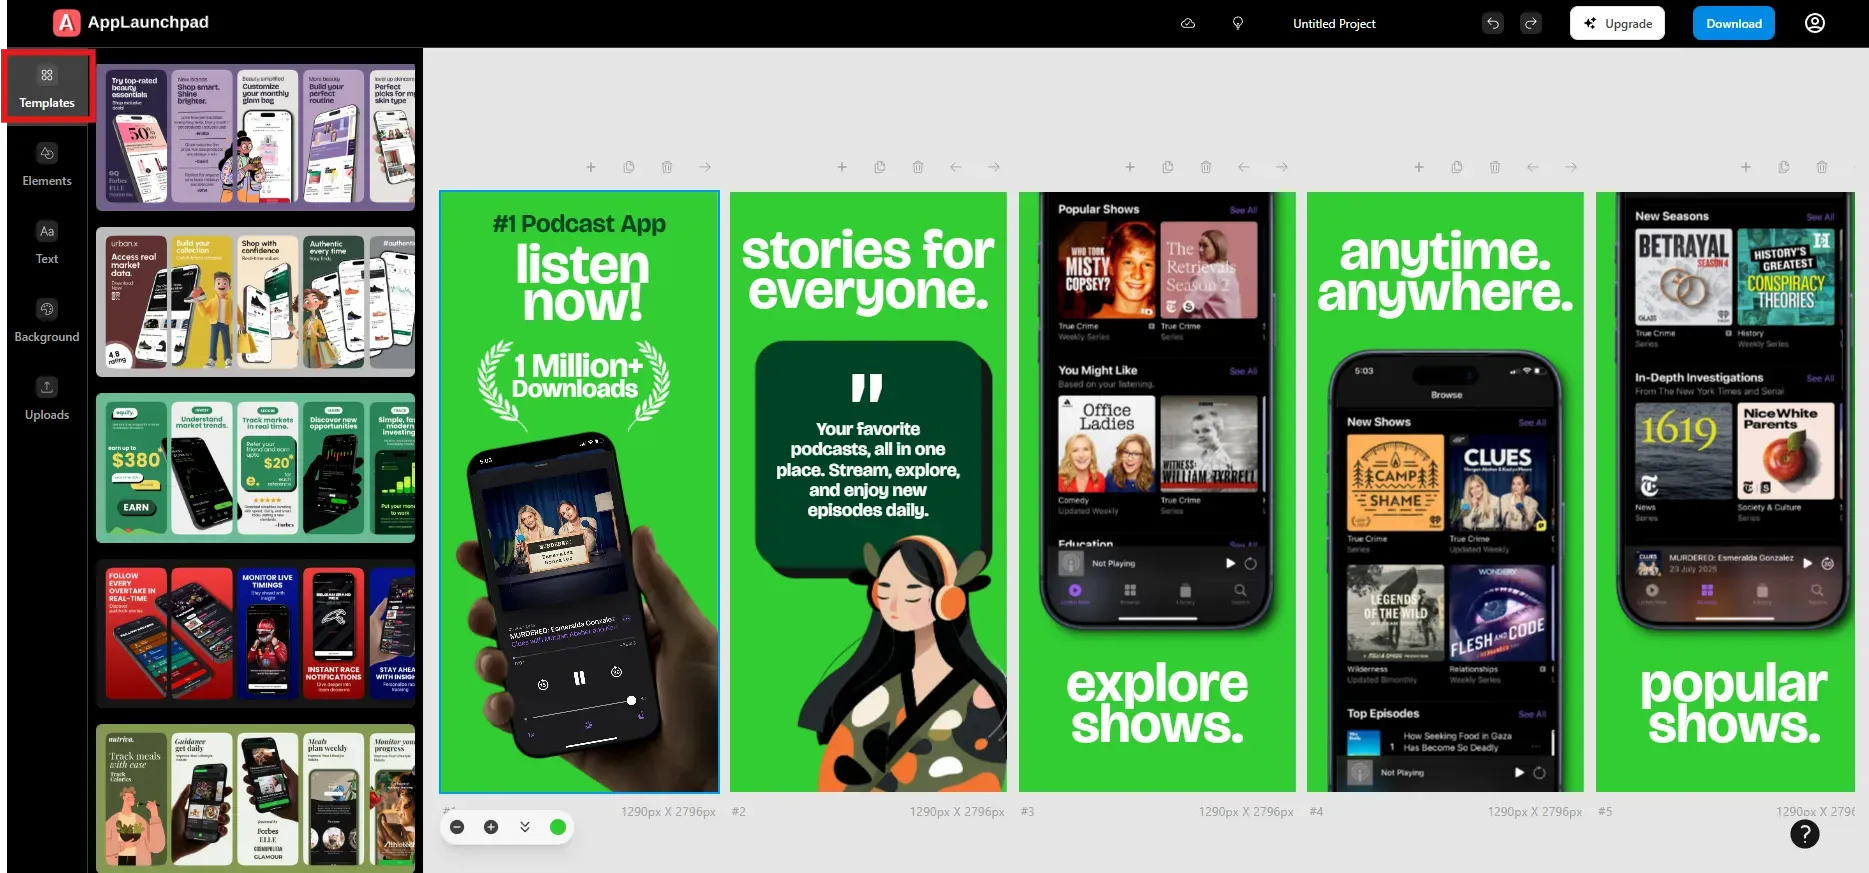The height and width of the screenshot is (873, 1869).
Task: Click the green background color swatch
Action: click(x=558, y=827)
